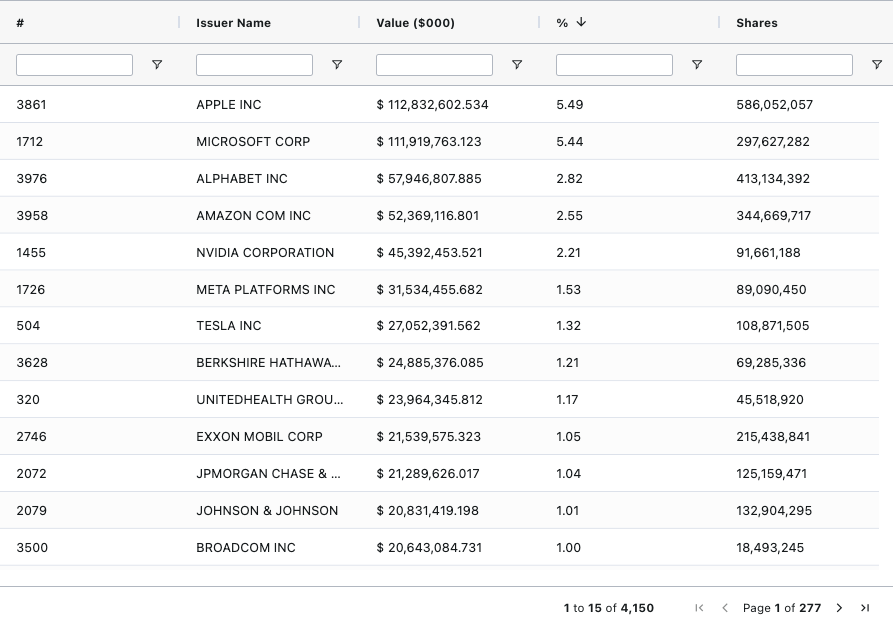Open the filter menu for the Shares column
The image size is (893, 629).
[x=877, y=65]
